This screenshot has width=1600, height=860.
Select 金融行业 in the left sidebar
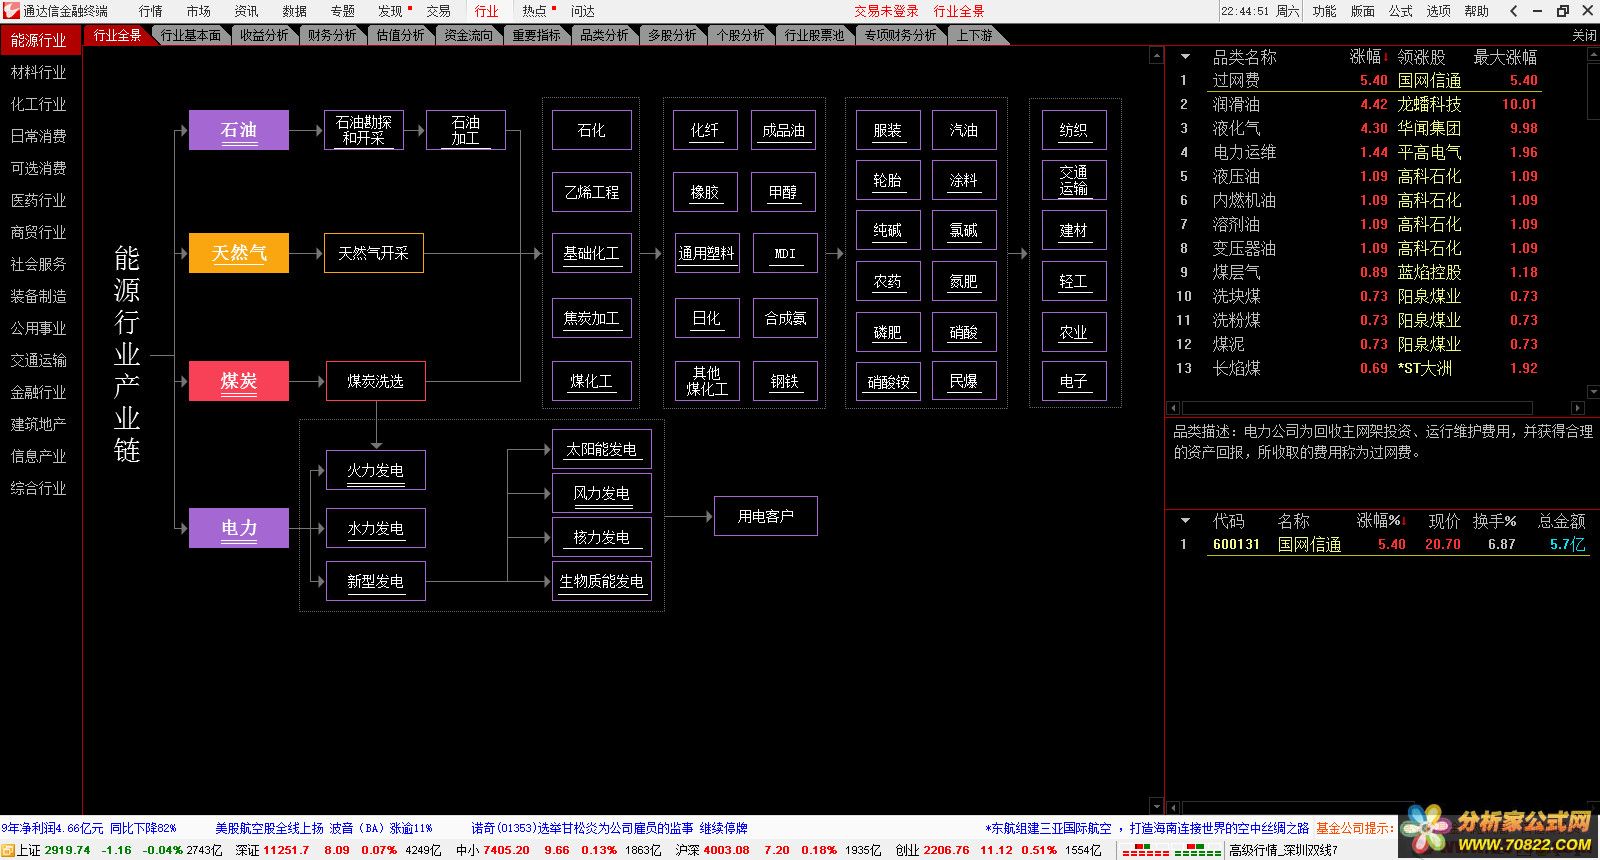(x=39, y=392)
